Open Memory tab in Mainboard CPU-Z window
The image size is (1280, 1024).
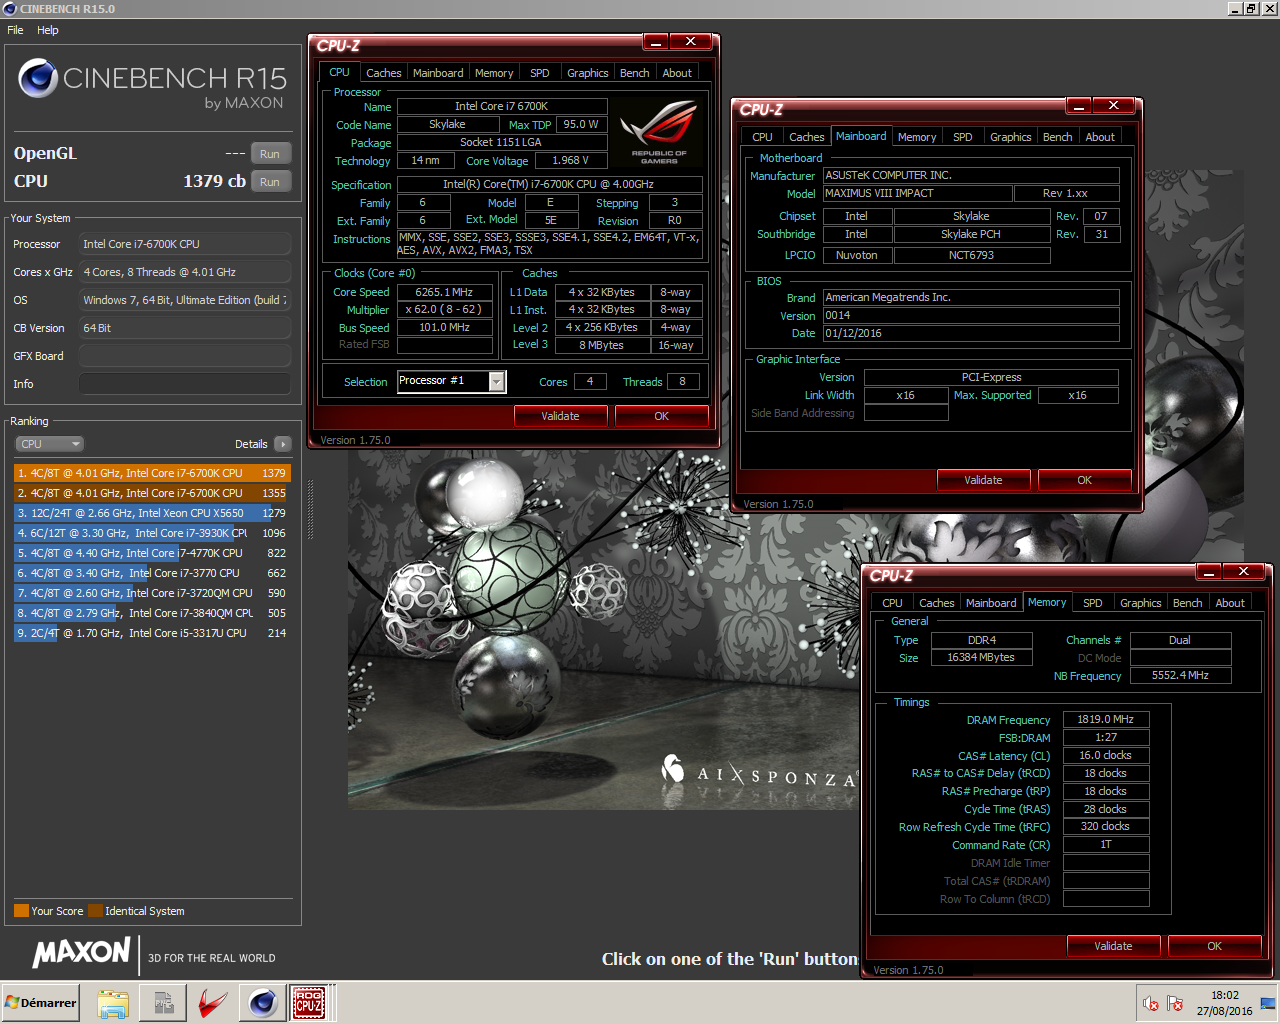click(x=917, y=137)
